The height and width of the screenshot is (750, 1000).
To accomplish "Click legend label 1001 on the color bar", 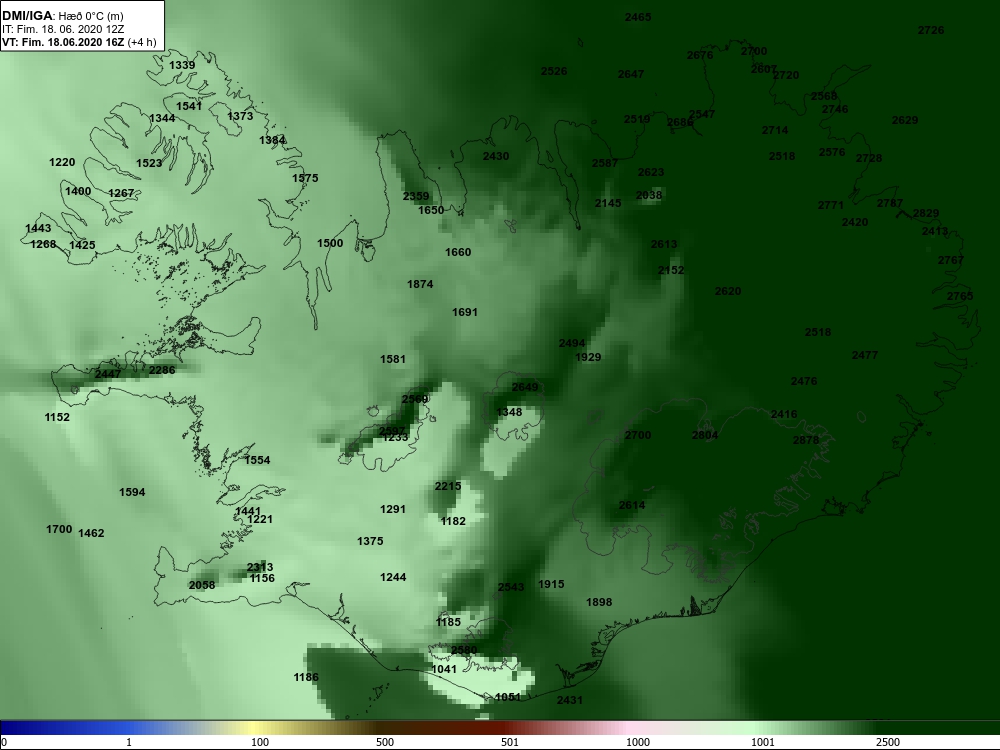I will tap(763, 742).
